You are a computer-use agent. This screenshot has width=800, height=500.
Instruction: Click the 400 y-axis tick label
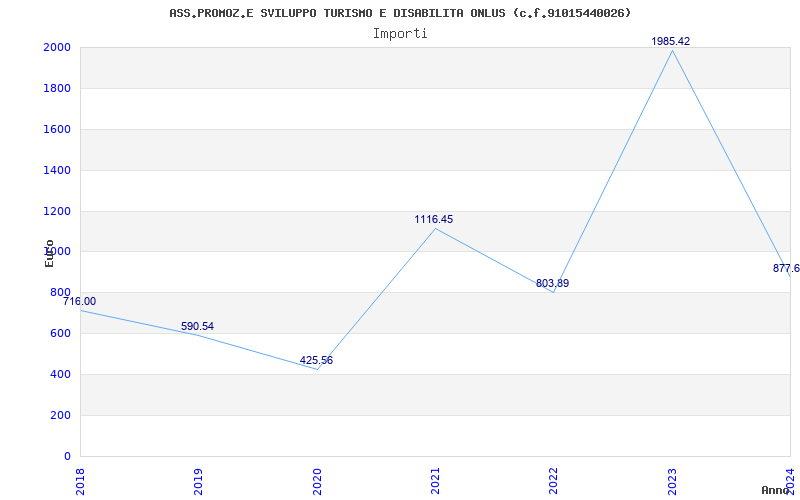click(x=60, y=374)
